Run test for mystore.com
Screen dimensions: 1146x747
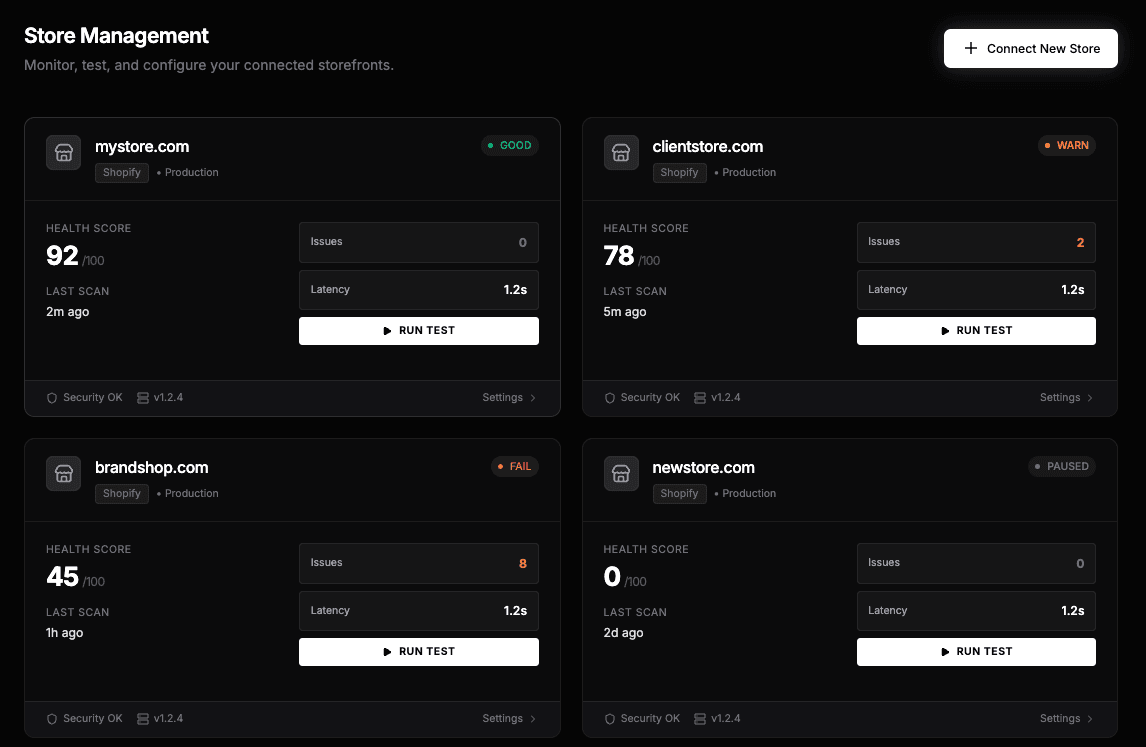418,331
